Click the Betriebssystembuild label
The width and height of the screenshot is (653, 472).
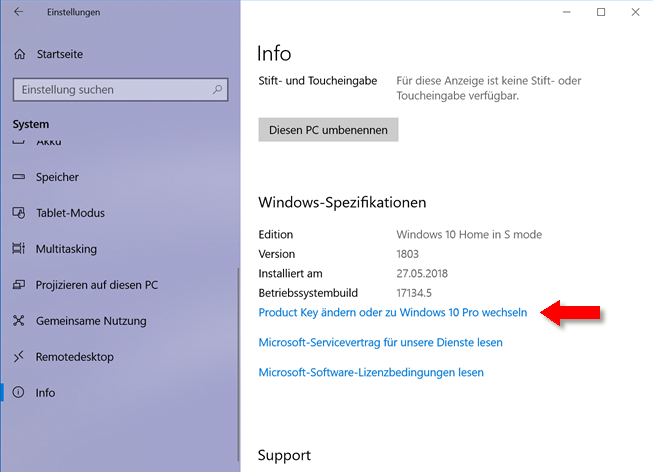[308, 293]
